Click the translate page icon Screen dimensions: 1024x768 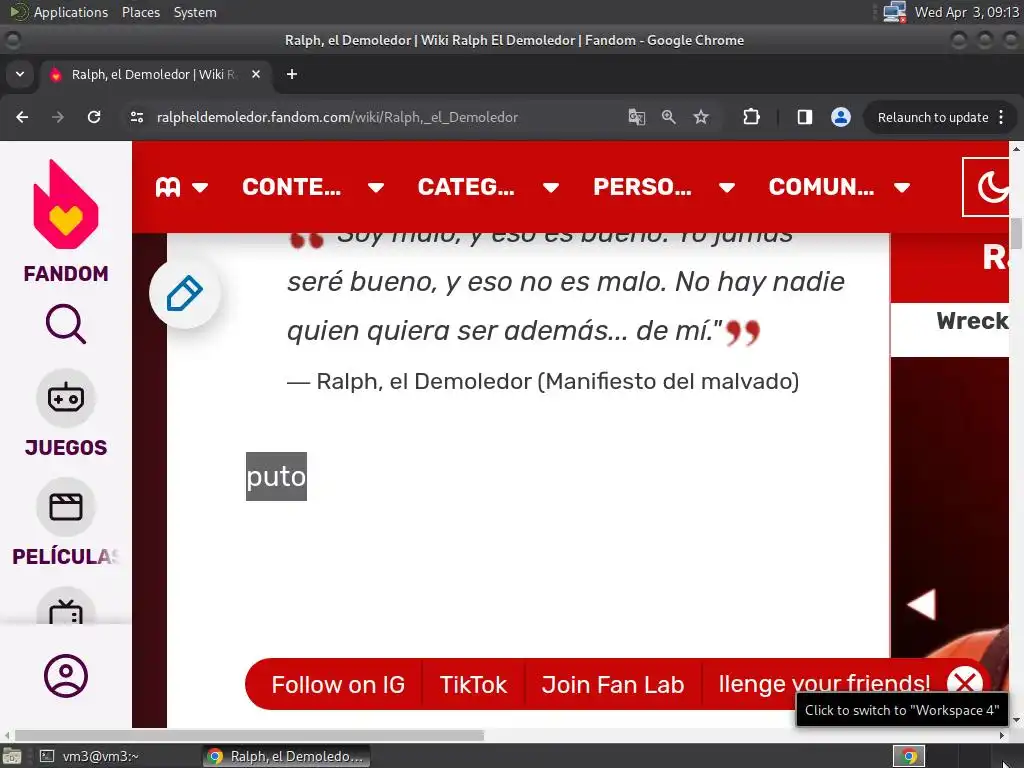(x=637, y=117)
